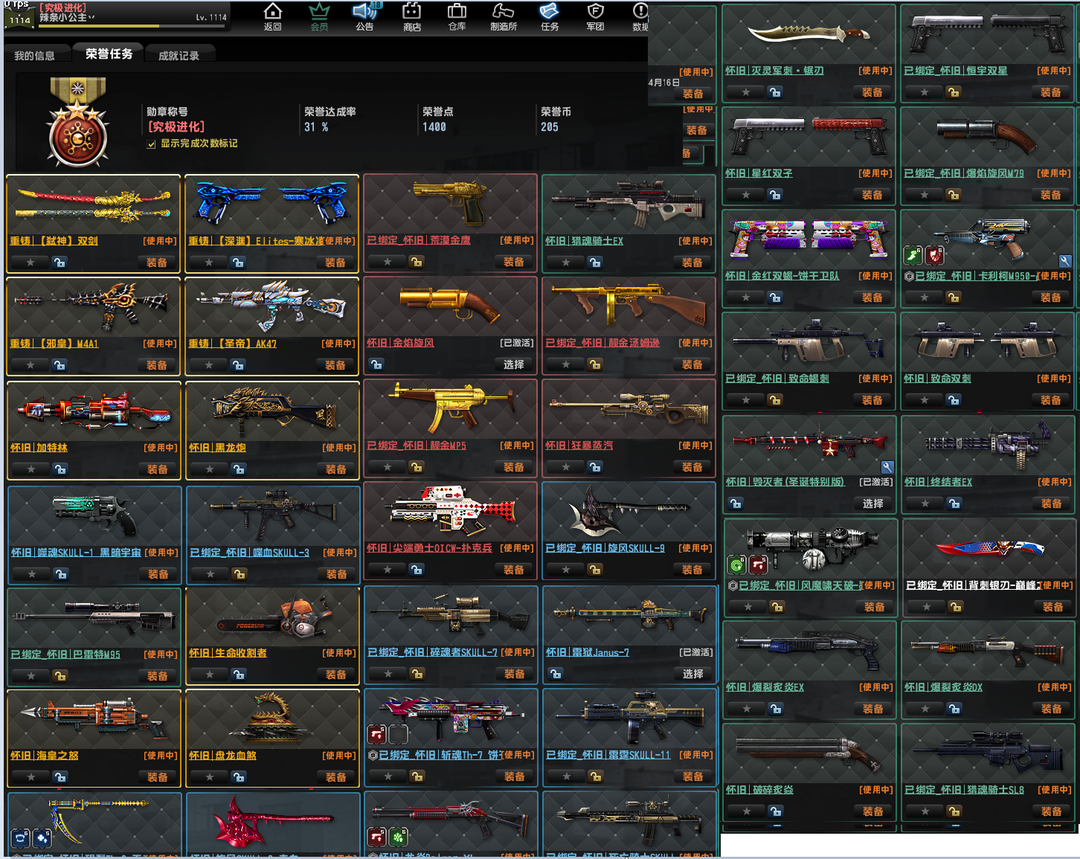Toggle lock icon on 怀旧 金焰旋风
Image resolution: width=1080 pixels, height=859 pixels.
[x=377, y=365]
